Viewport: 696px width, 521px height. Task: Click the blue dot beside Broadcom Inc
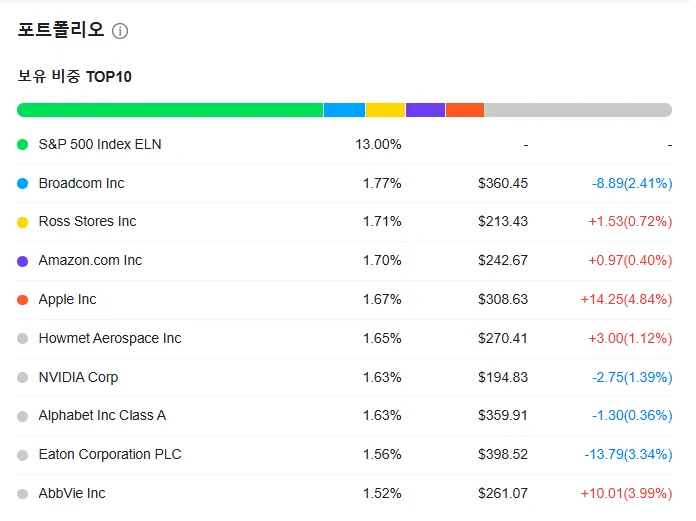[23, 183]
